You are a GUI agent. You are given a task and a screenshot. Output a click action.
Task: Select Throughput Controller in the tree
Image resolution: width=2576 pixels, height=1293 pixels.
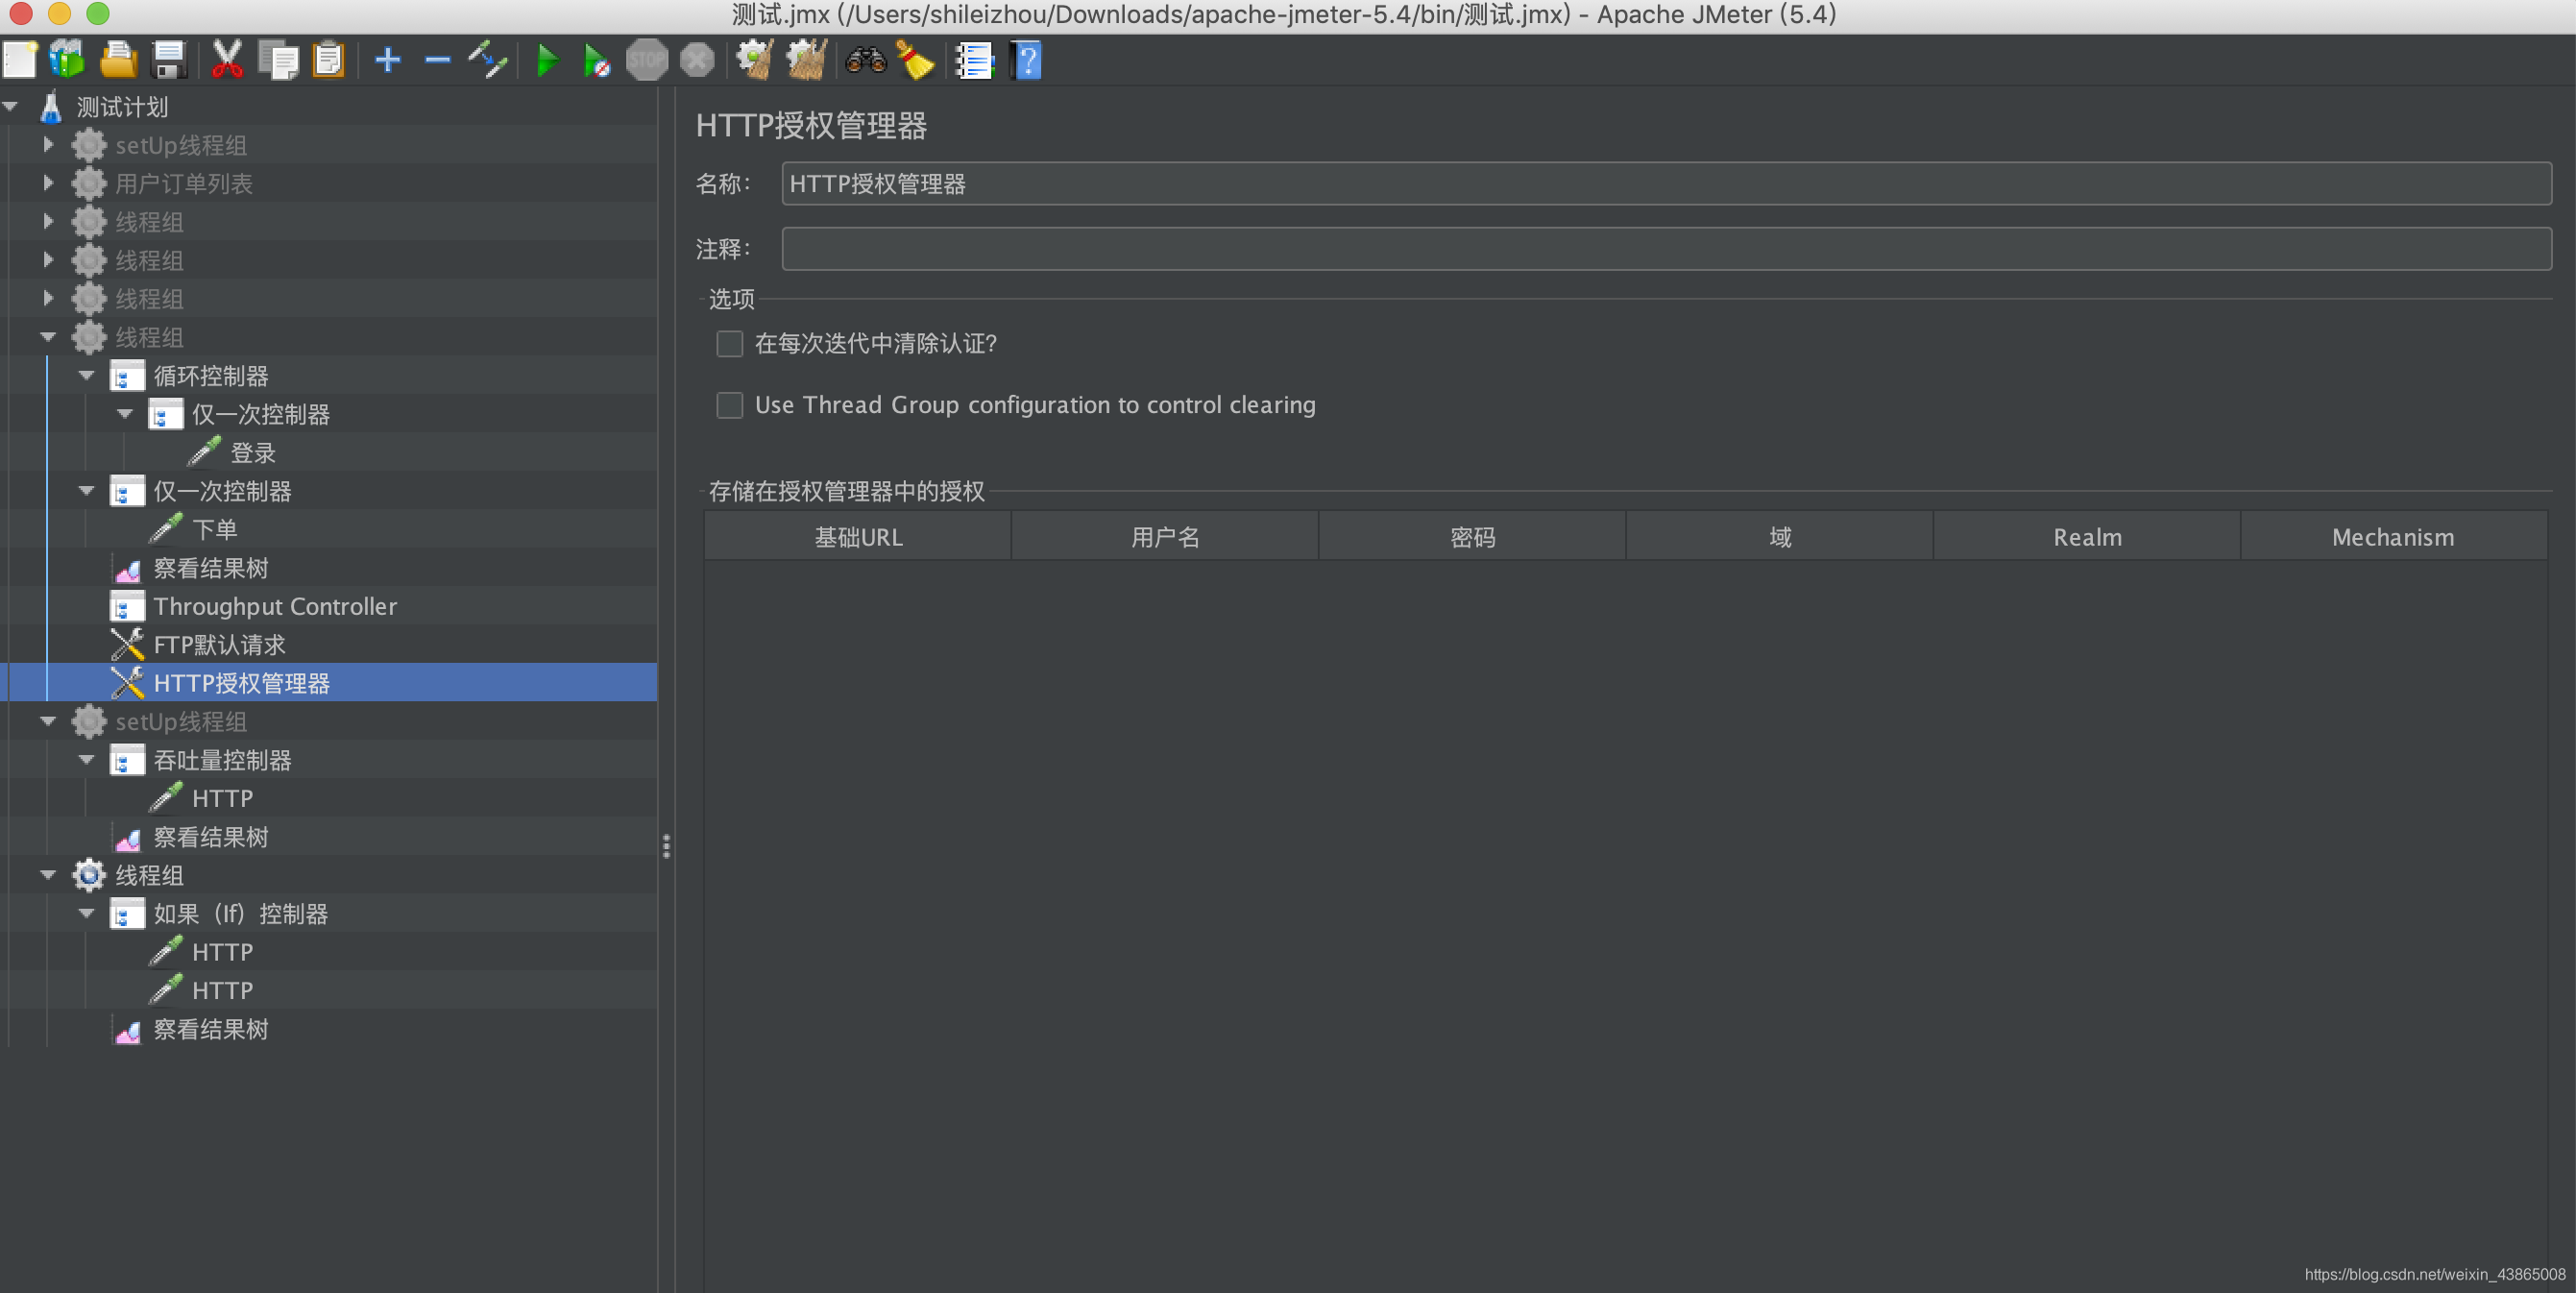coord(274,606)
